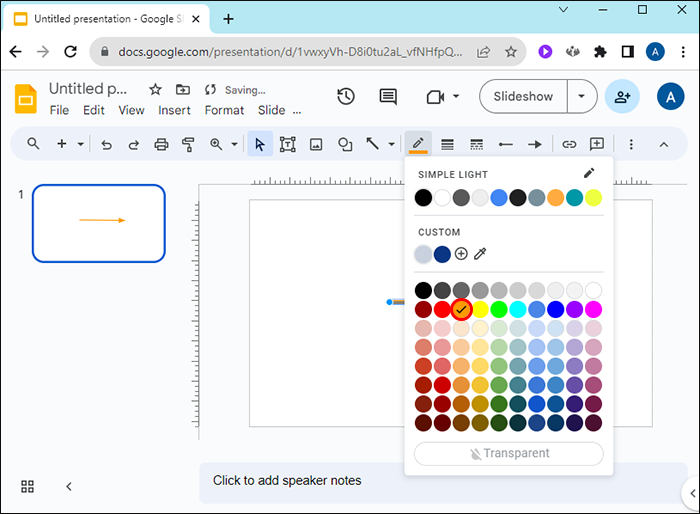Select the text box tool
Screen dimensions: 700x514
288,144
